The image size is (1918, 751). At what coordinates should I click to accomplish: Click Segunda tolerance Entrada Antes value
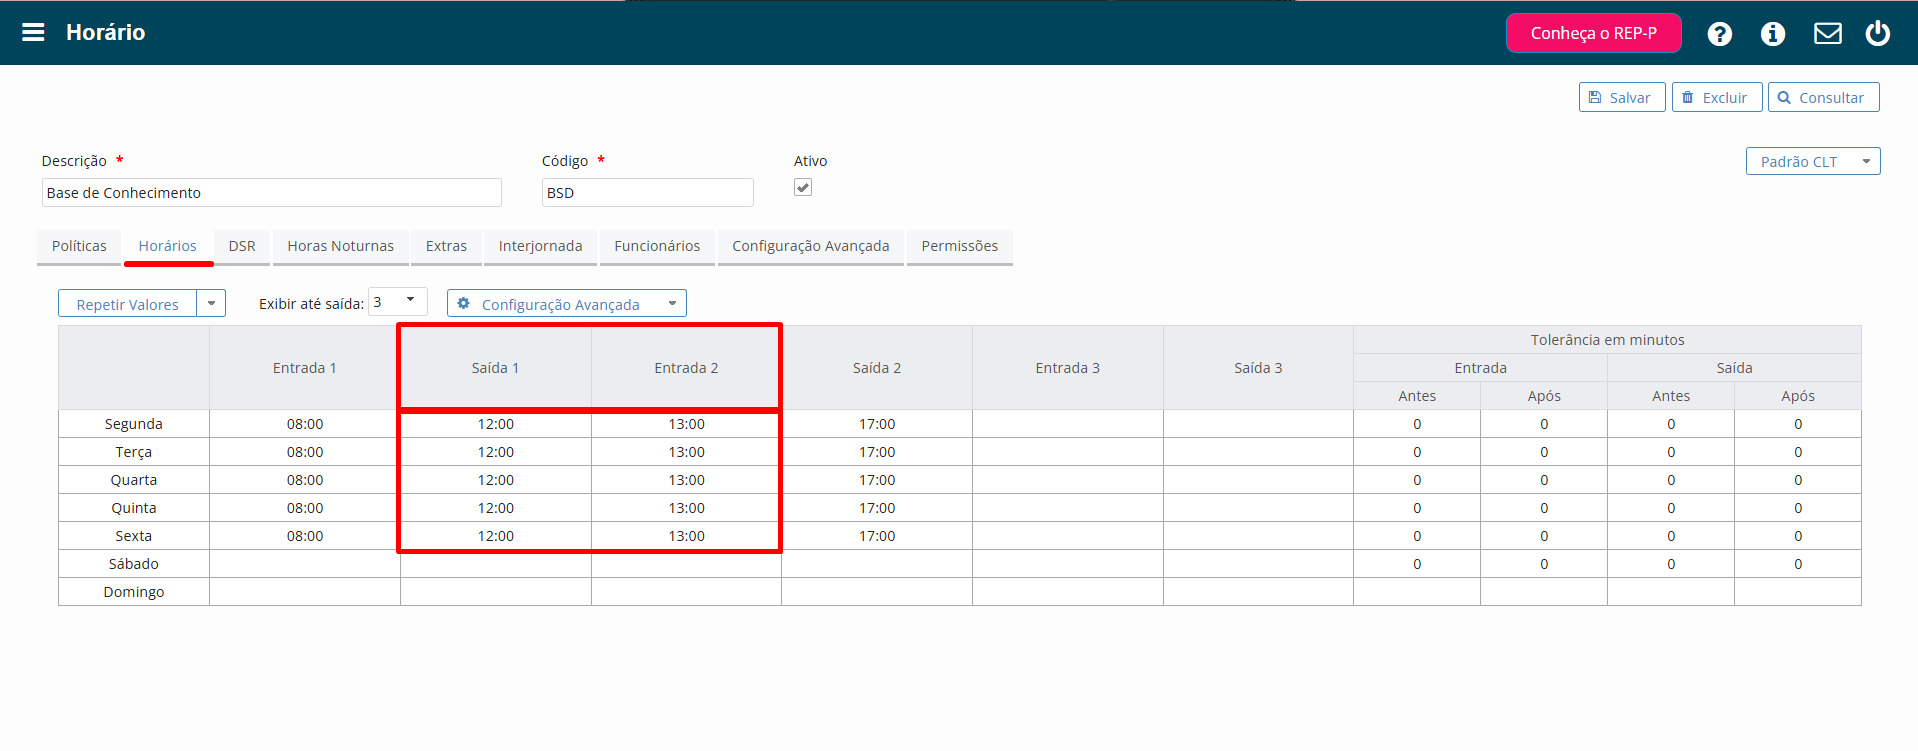(x=1417, y=424)
